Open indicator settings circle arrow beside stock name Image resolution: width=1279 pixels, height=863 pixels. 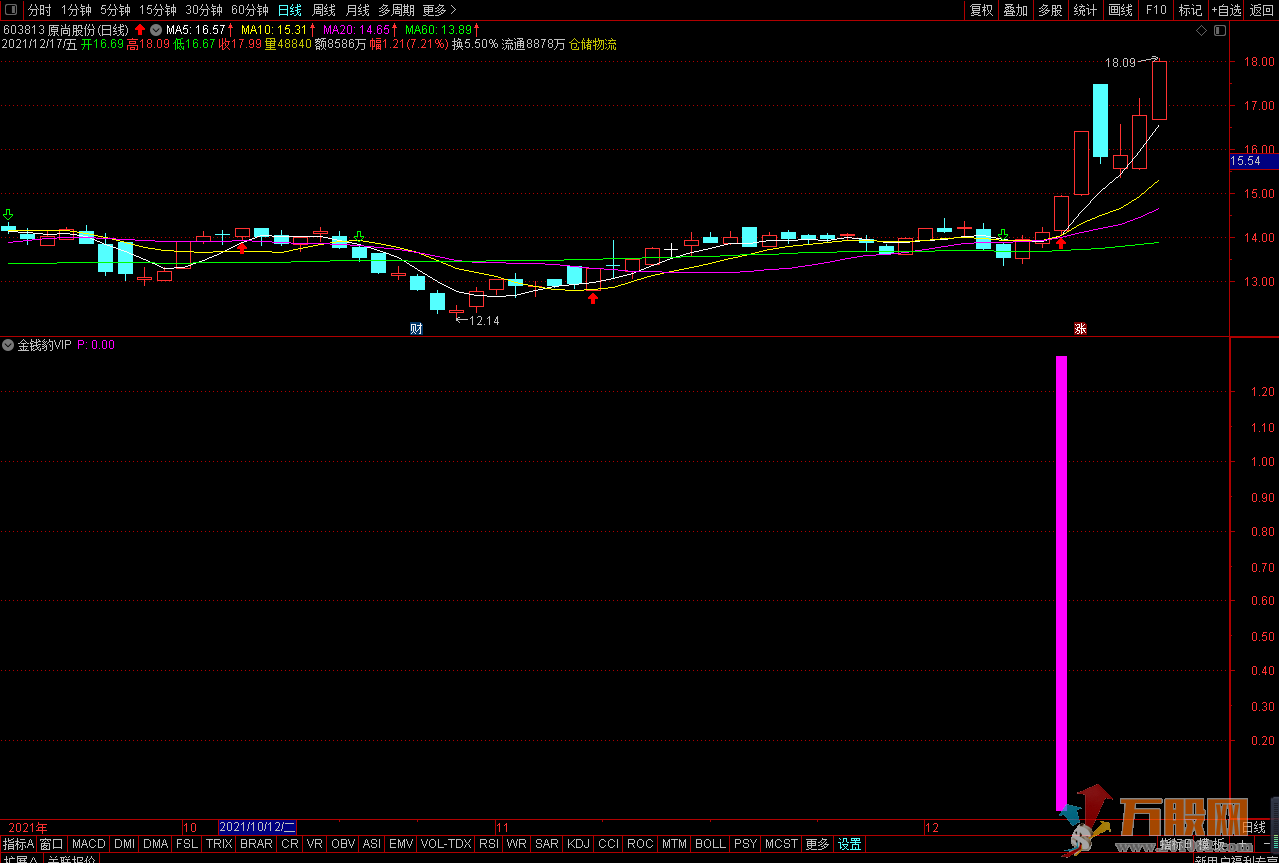click(156, 30)
